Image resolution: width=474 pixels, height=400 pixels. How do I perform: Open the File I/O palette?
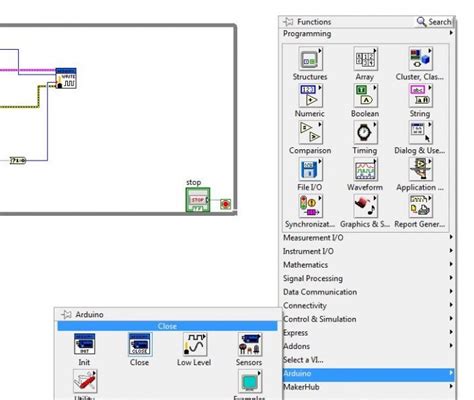point(310,169)
